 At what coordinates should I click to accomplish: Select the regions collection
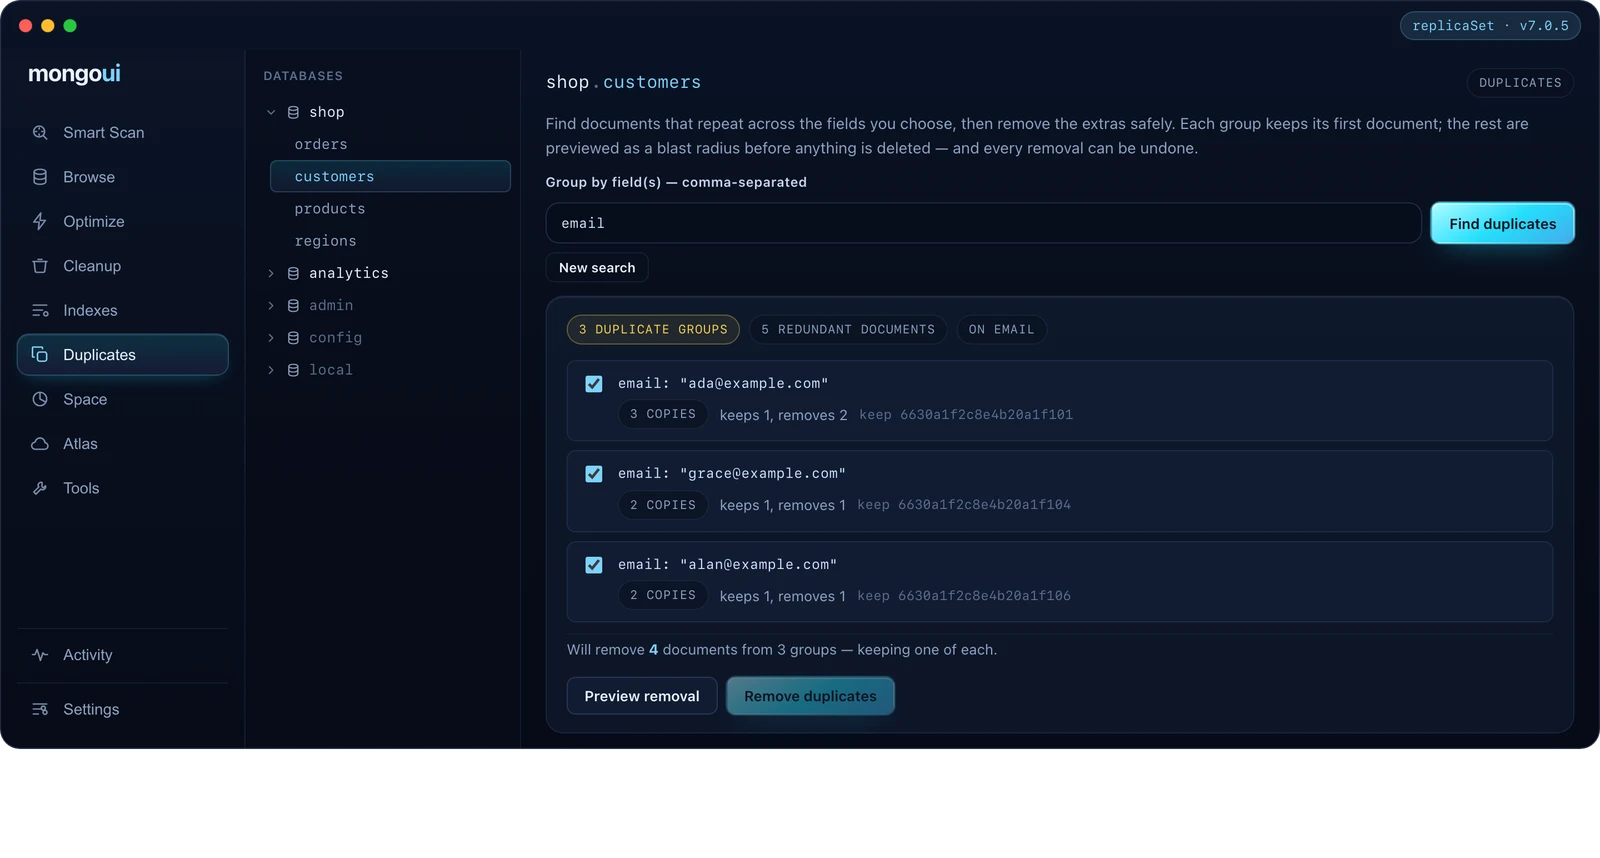click(x=390, y=241)
